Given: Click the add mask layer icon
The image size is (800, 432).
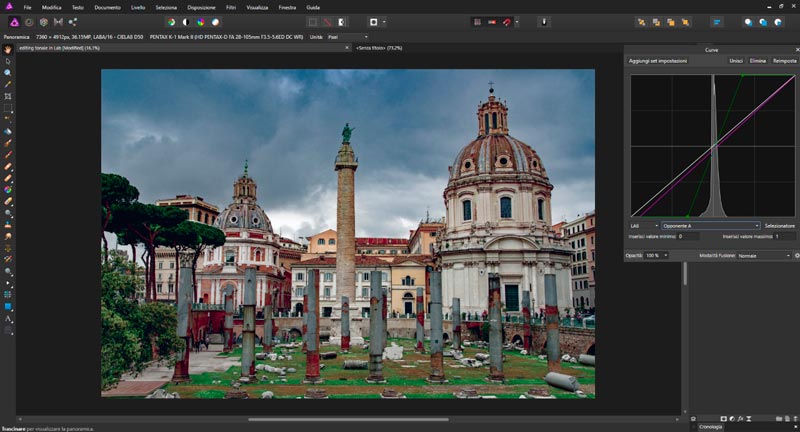Looking at the screenshot, I should 723,419.
